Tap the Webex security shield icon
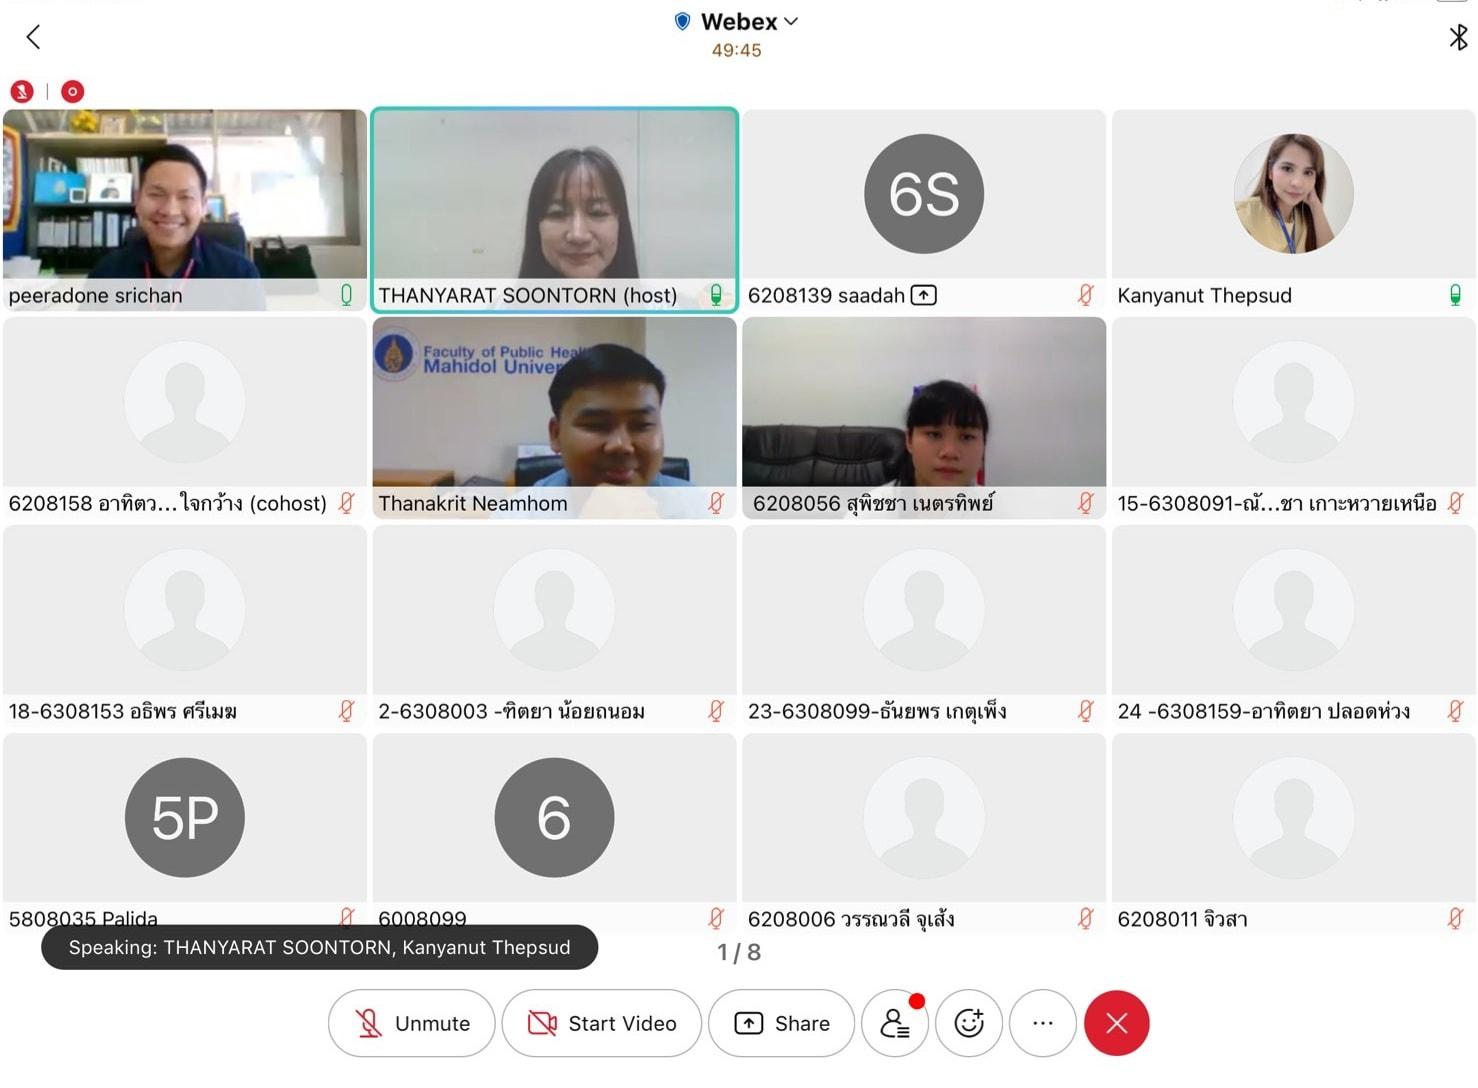 (x=682, y=21)
